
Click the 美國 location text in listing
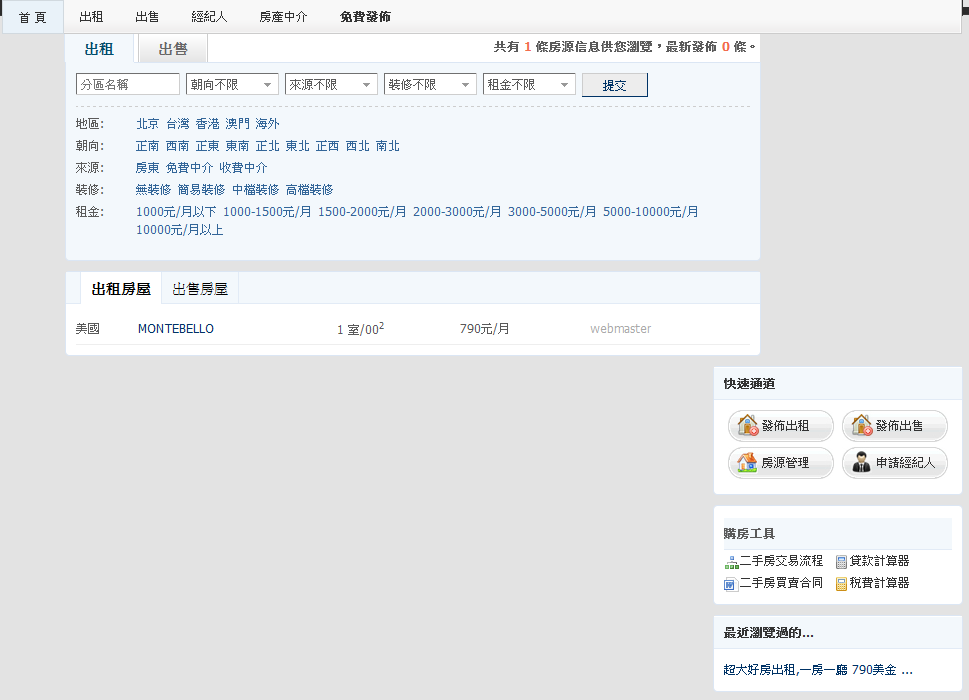[x=88, y=329]
